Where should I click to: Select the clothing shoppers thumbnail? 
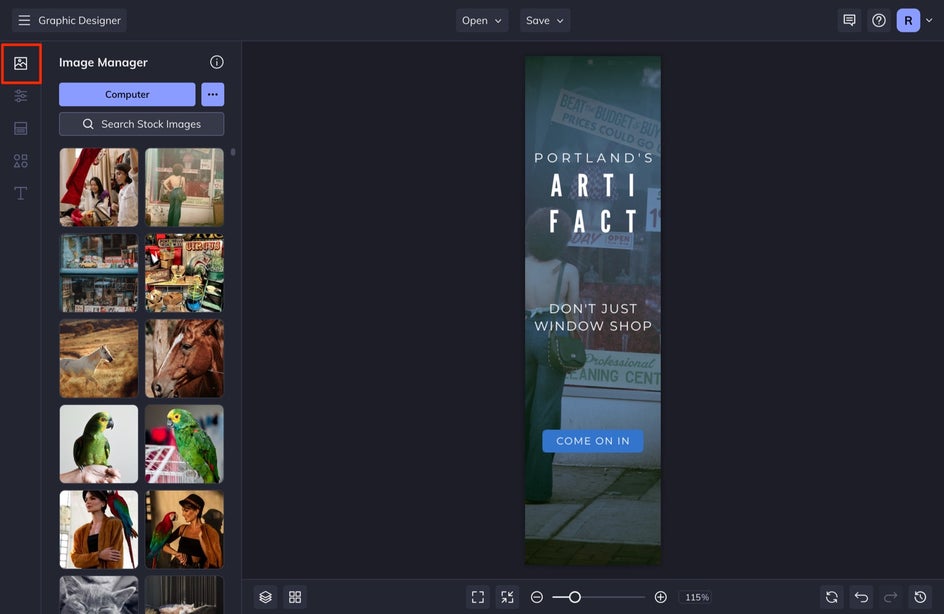click(x=99, y=187)
